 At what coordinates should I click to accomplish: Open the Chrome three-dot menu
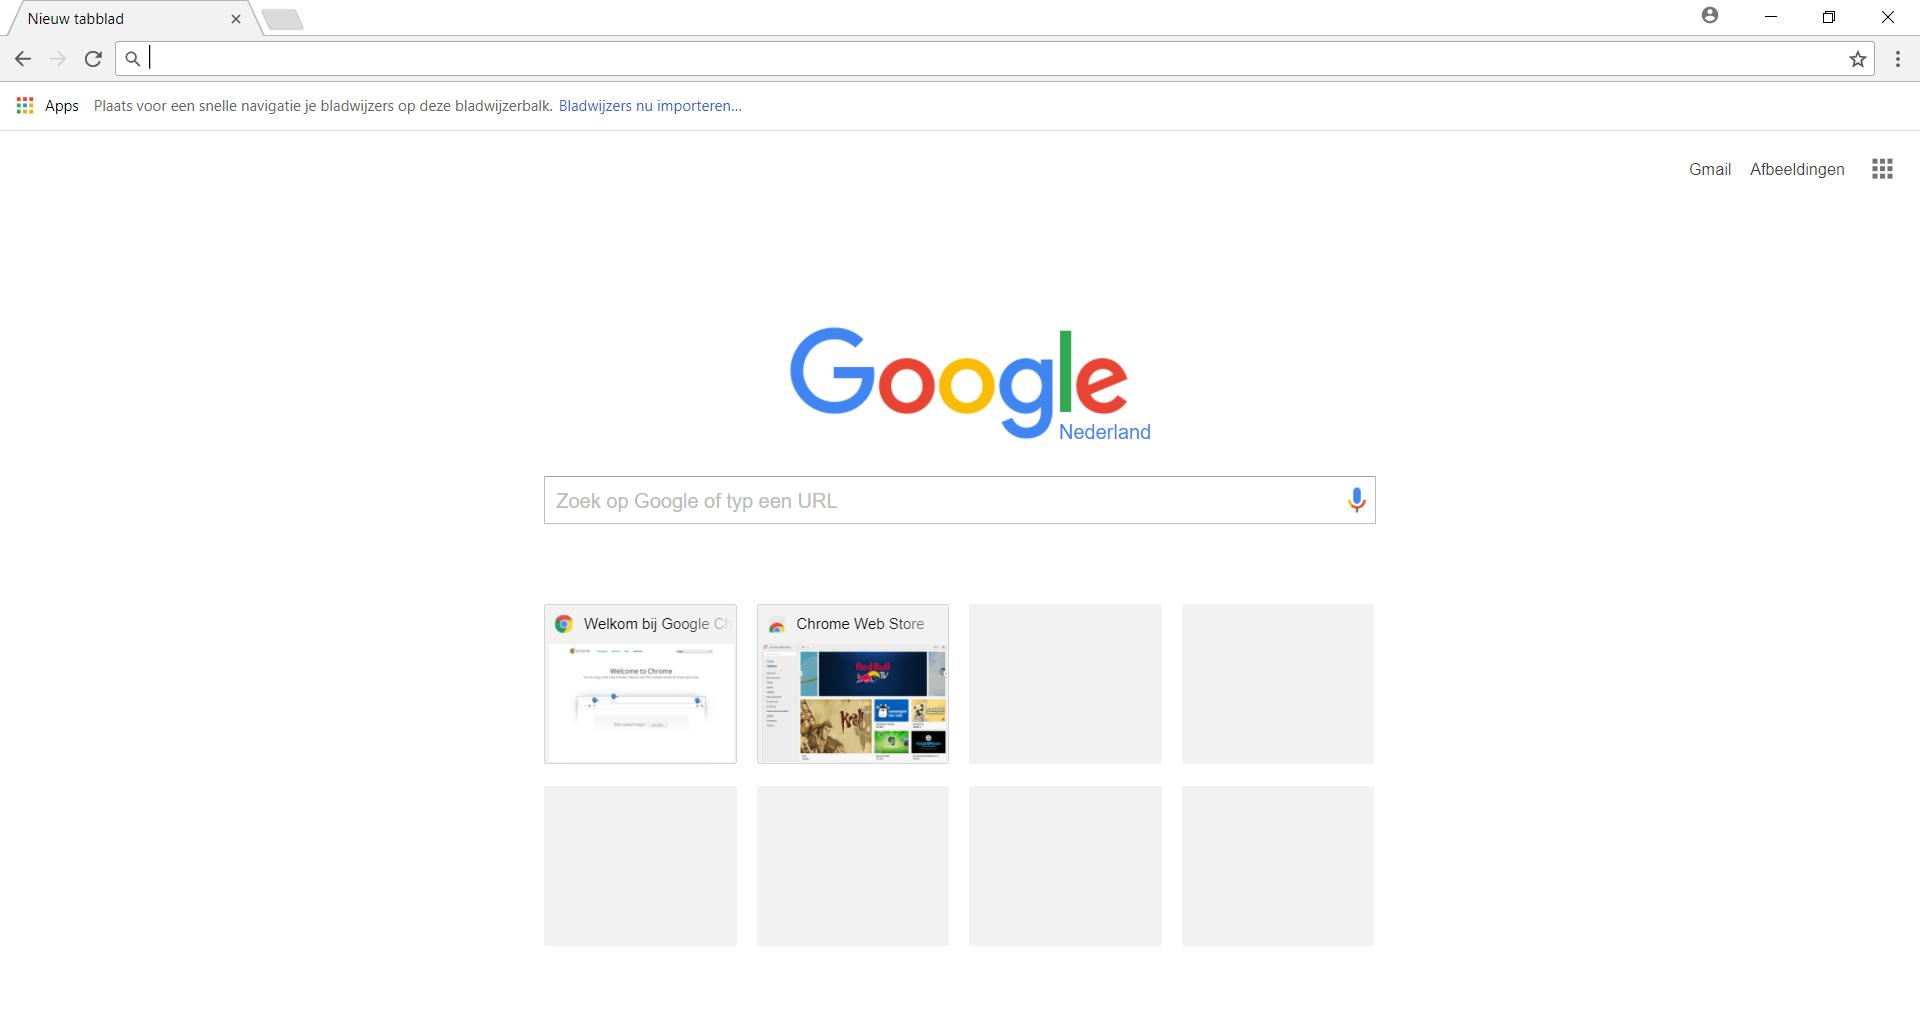(1897, 59)
